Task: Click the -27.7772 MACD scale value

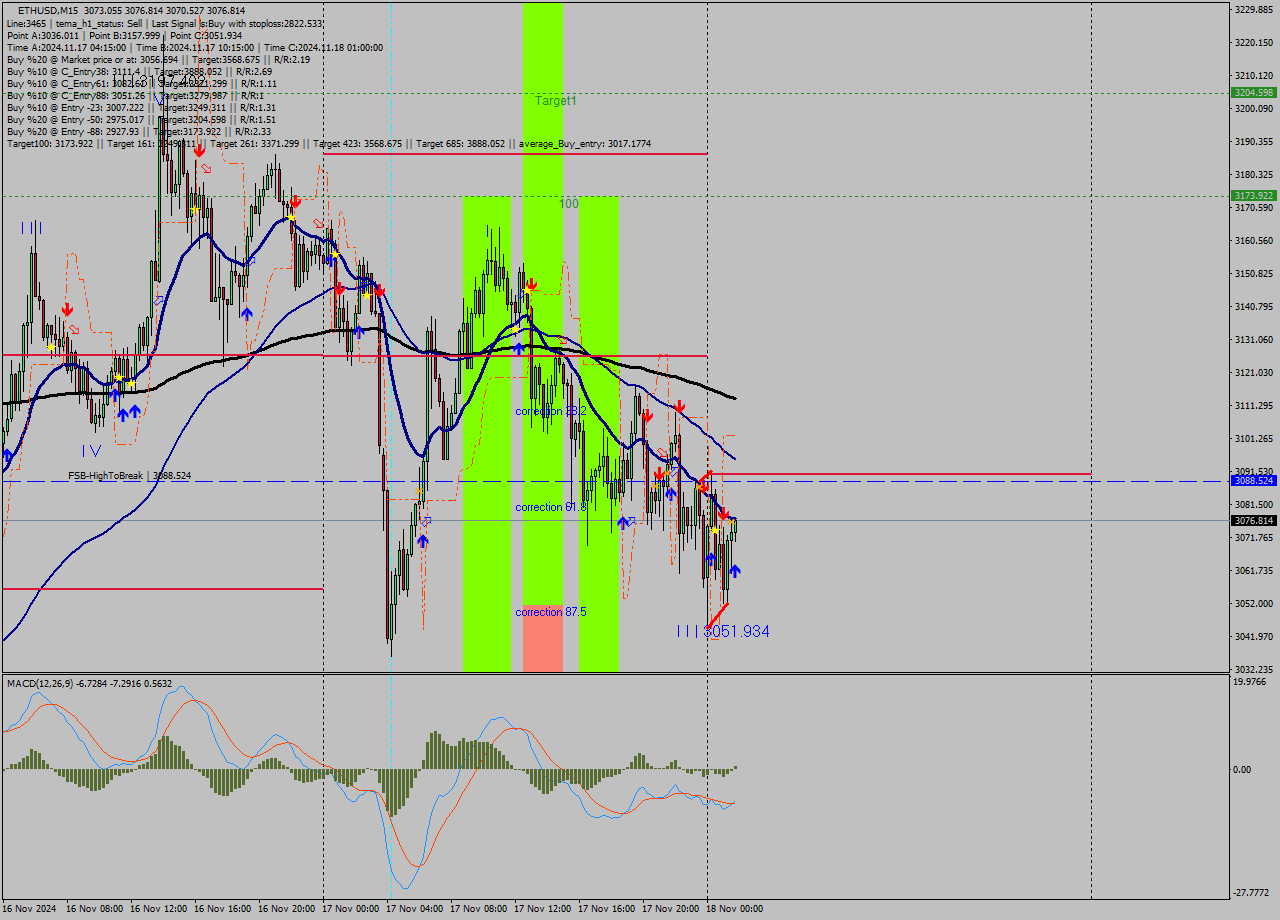Action: tap(1251, 892)
